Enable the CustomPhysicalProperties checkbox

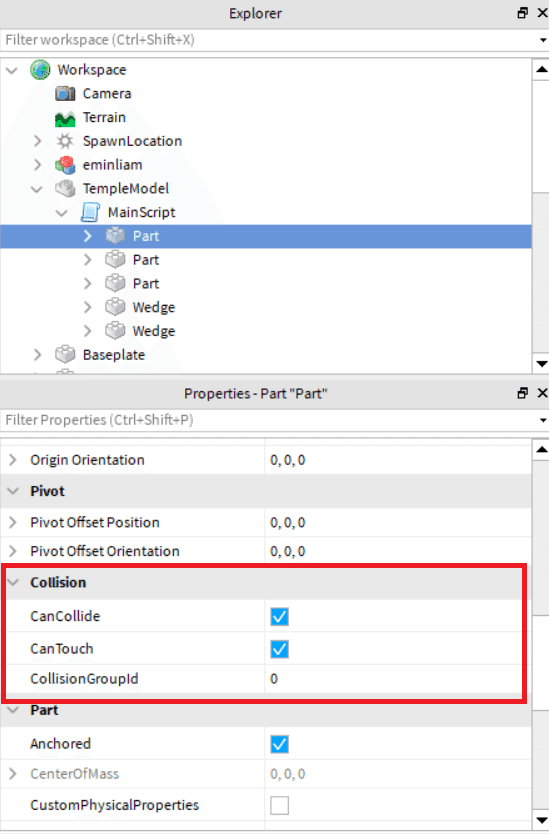(x=279, y=805)
